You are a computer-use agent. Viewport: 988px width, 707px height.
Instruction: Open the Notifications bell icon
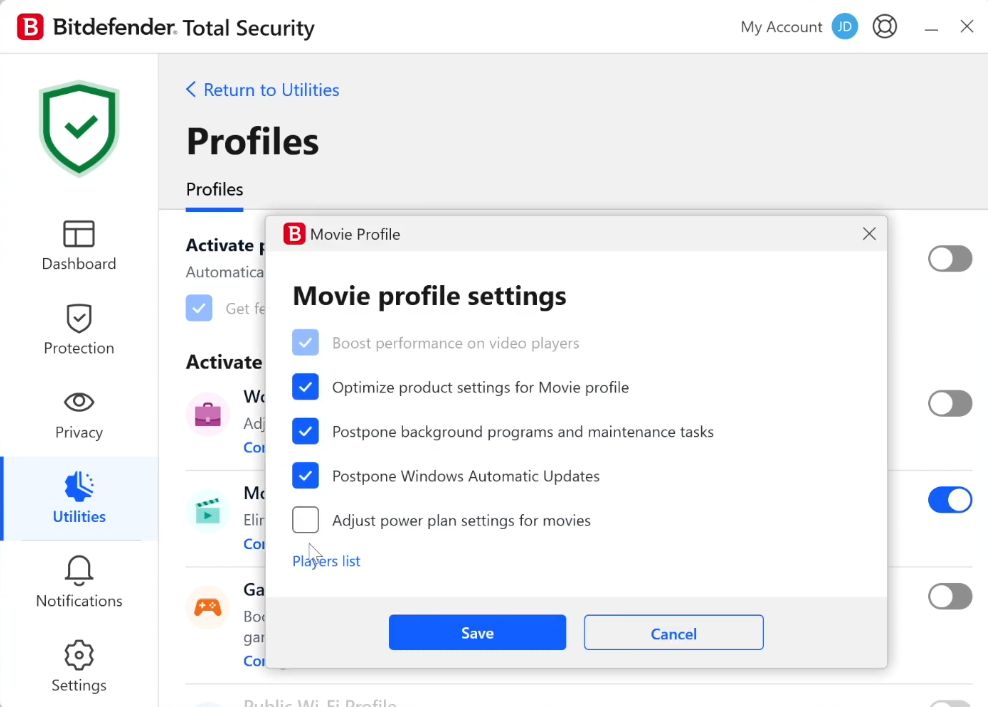pyautogui.click(x=79, y=571)
